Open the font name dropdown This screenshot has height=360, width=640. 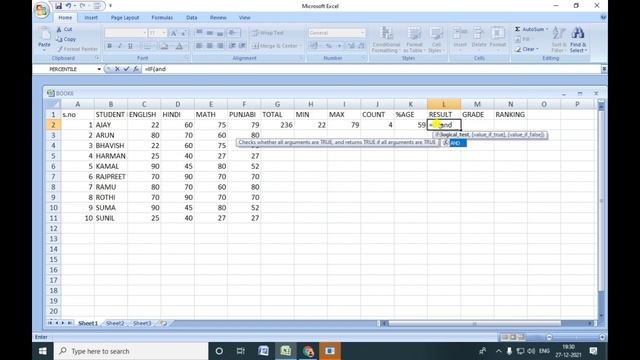click(144, 33)
